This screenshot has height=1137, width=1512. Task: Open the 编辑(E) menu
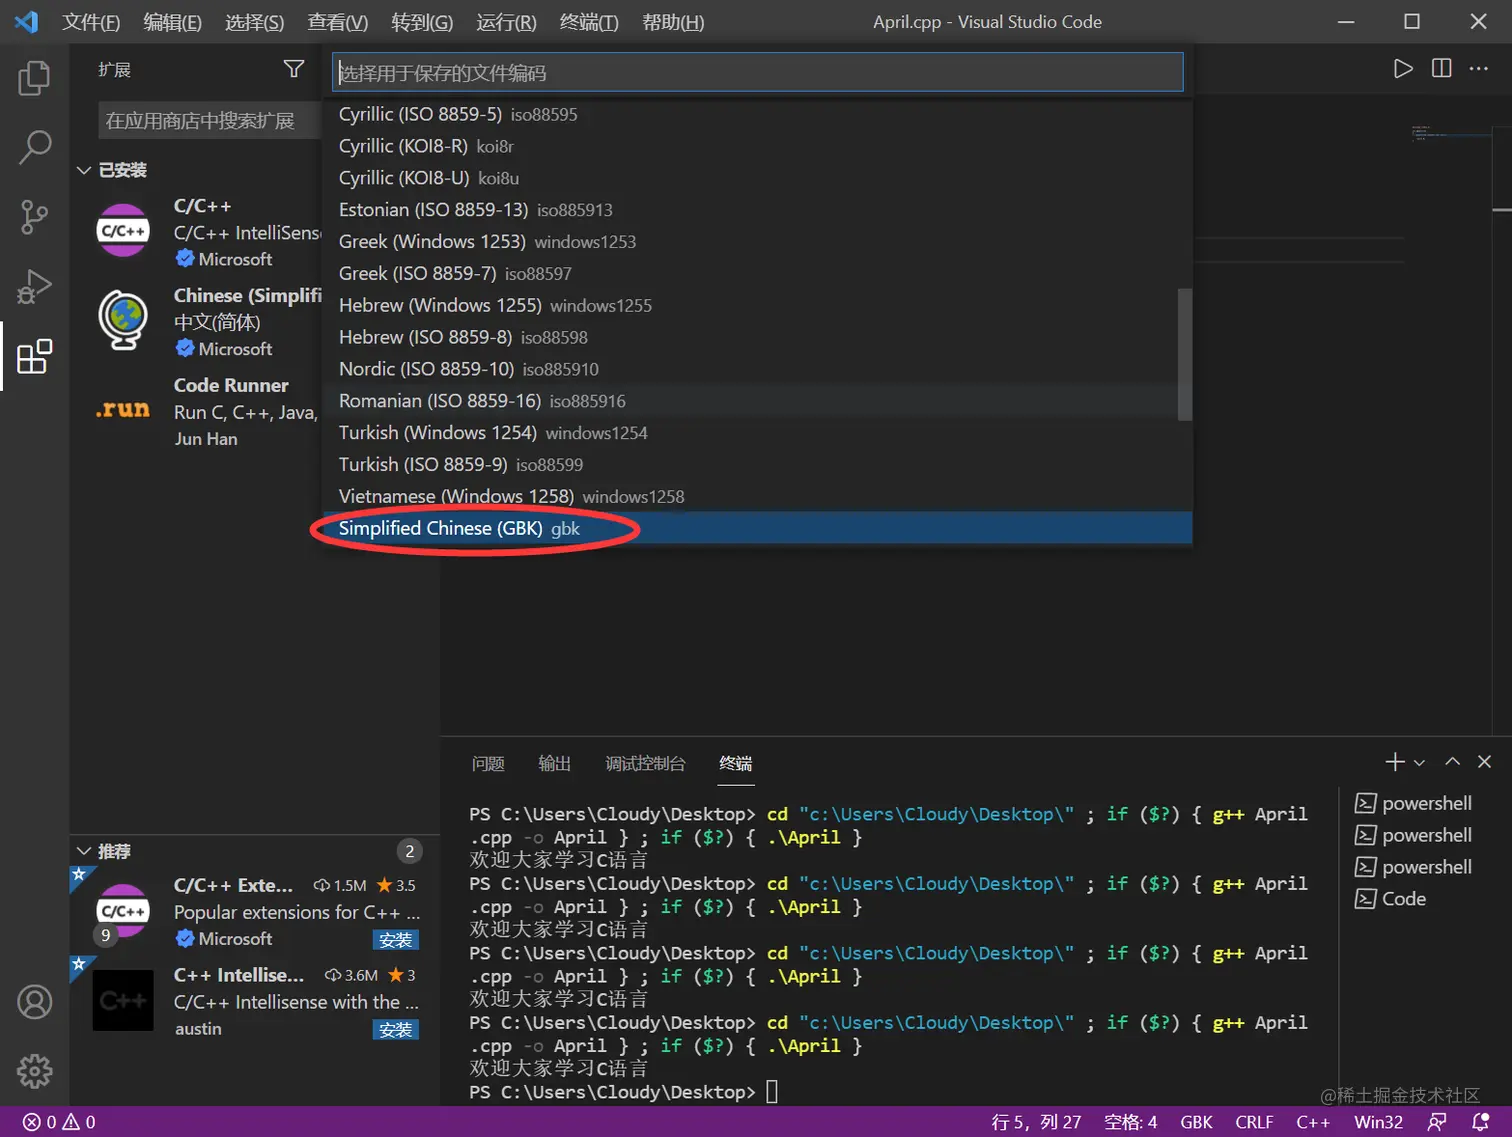point(172,22)
